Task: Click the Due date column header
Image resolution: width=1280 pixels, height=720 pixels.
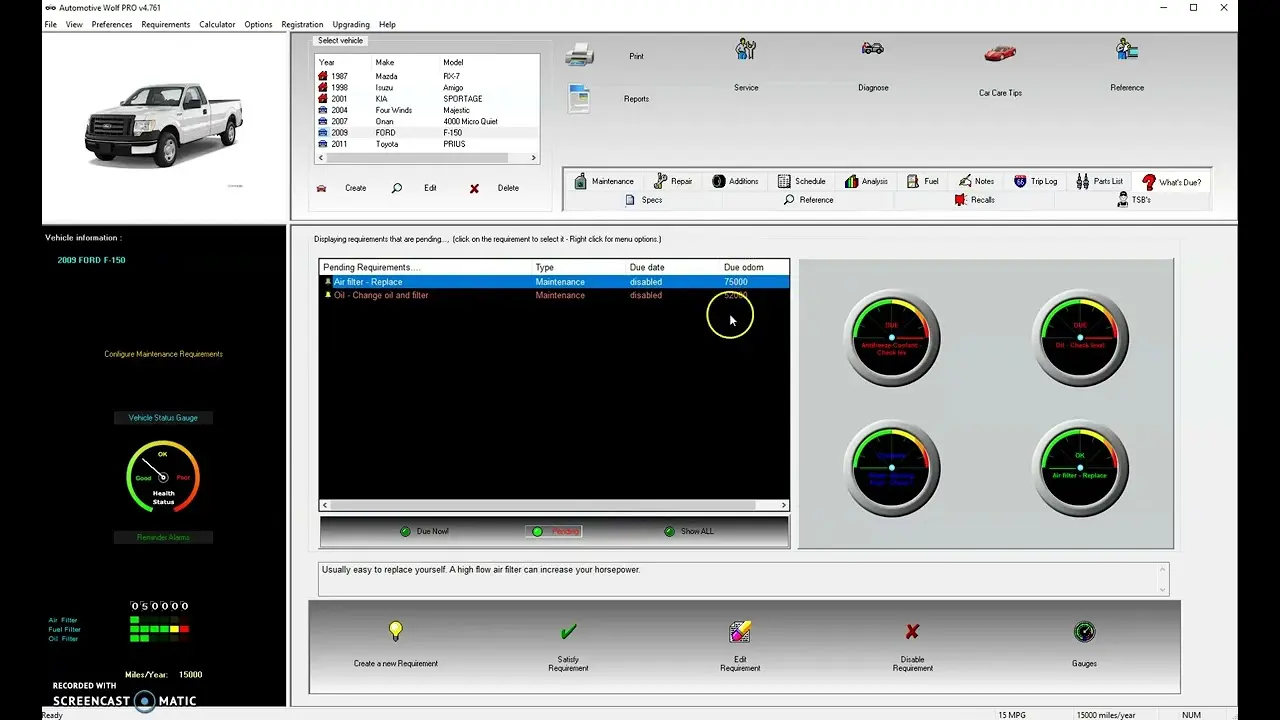Action: pyautogui.click(x=672, y=267)
